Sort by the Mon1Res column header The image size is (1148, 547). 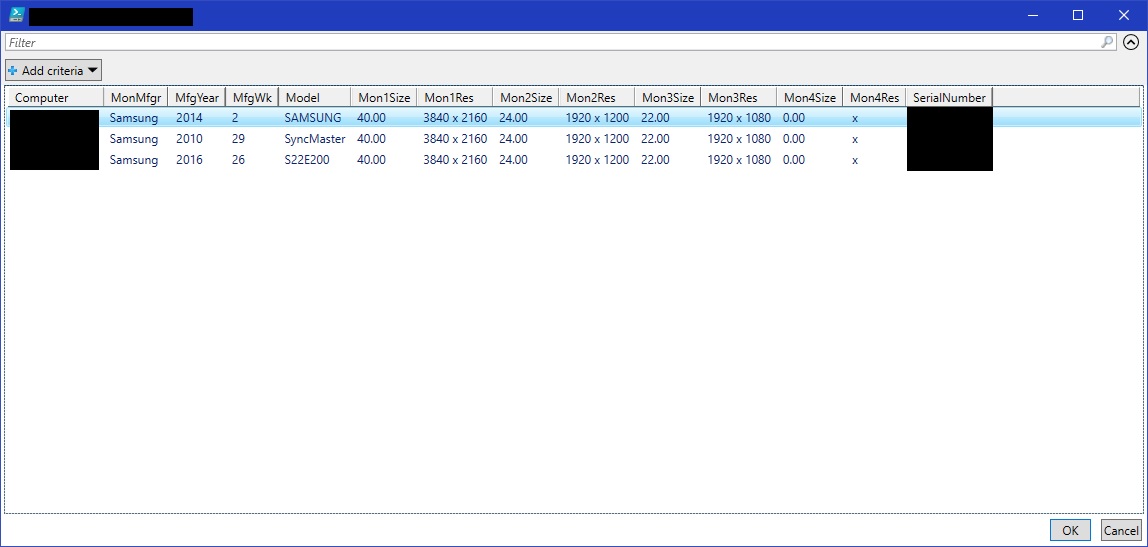click(454, 97)
